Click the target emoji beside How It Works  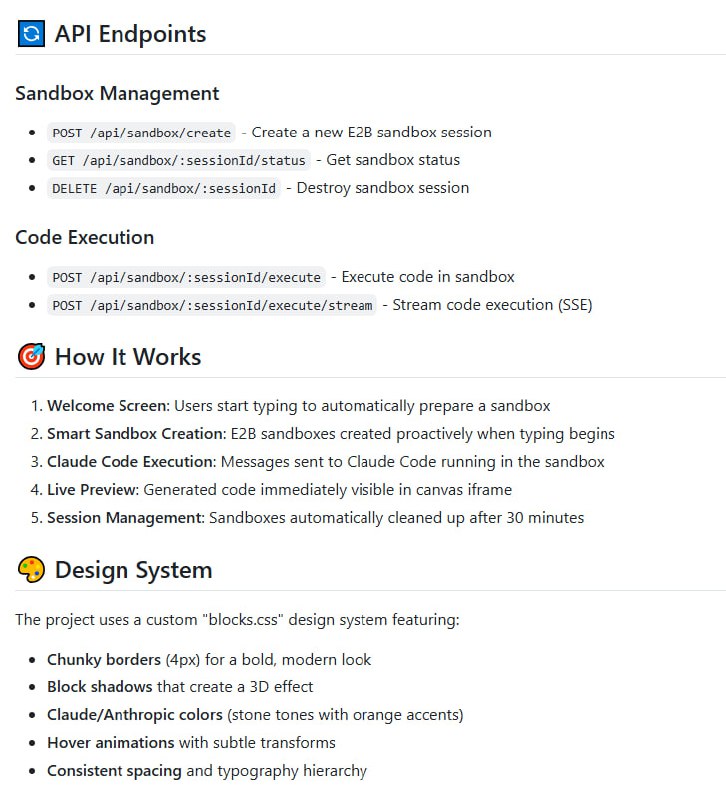pos(31,357)
